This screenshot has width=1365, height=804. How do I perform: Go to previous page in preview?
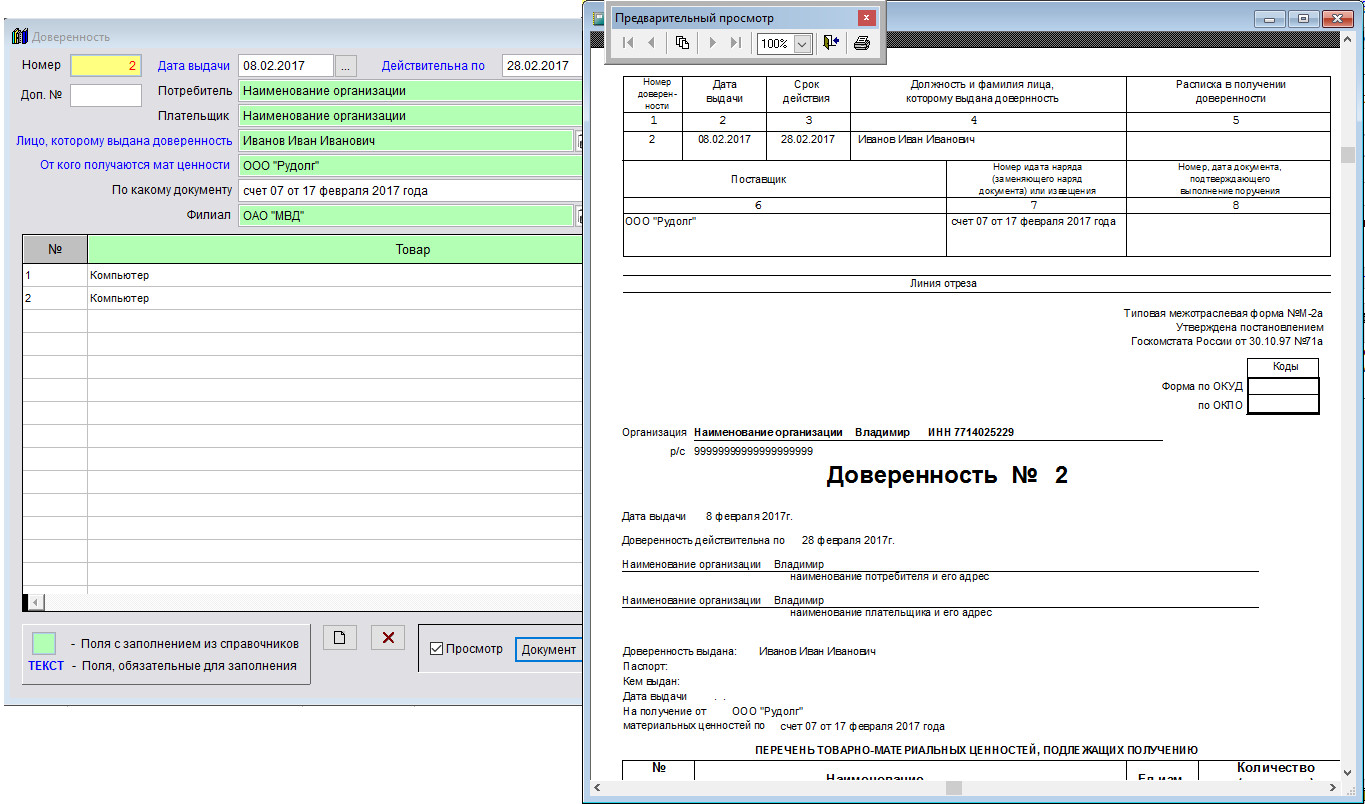click(652, 43)
